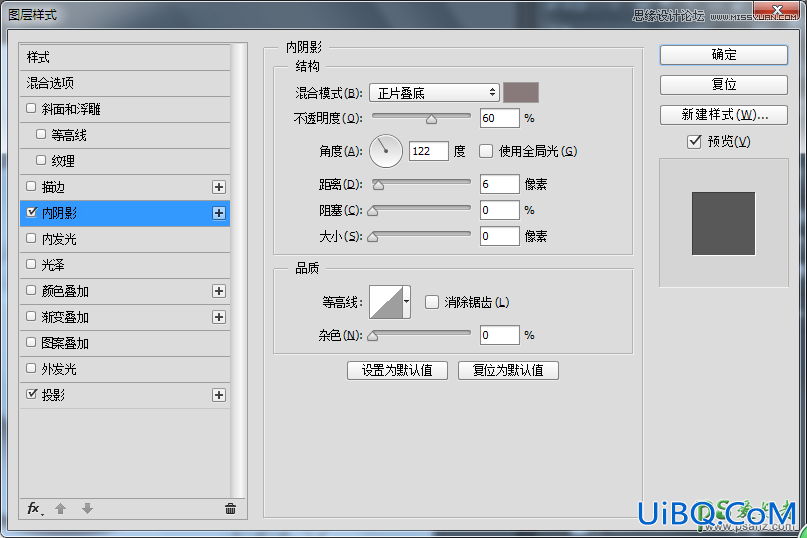Click plus icon beside 内阴影
Screen dimensions: 807x538
[219, 213]
